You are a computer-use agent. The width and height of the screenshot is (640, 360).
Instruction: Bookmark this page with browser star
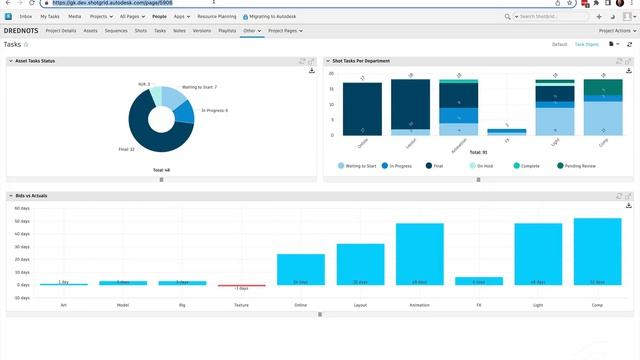point(569,3)
